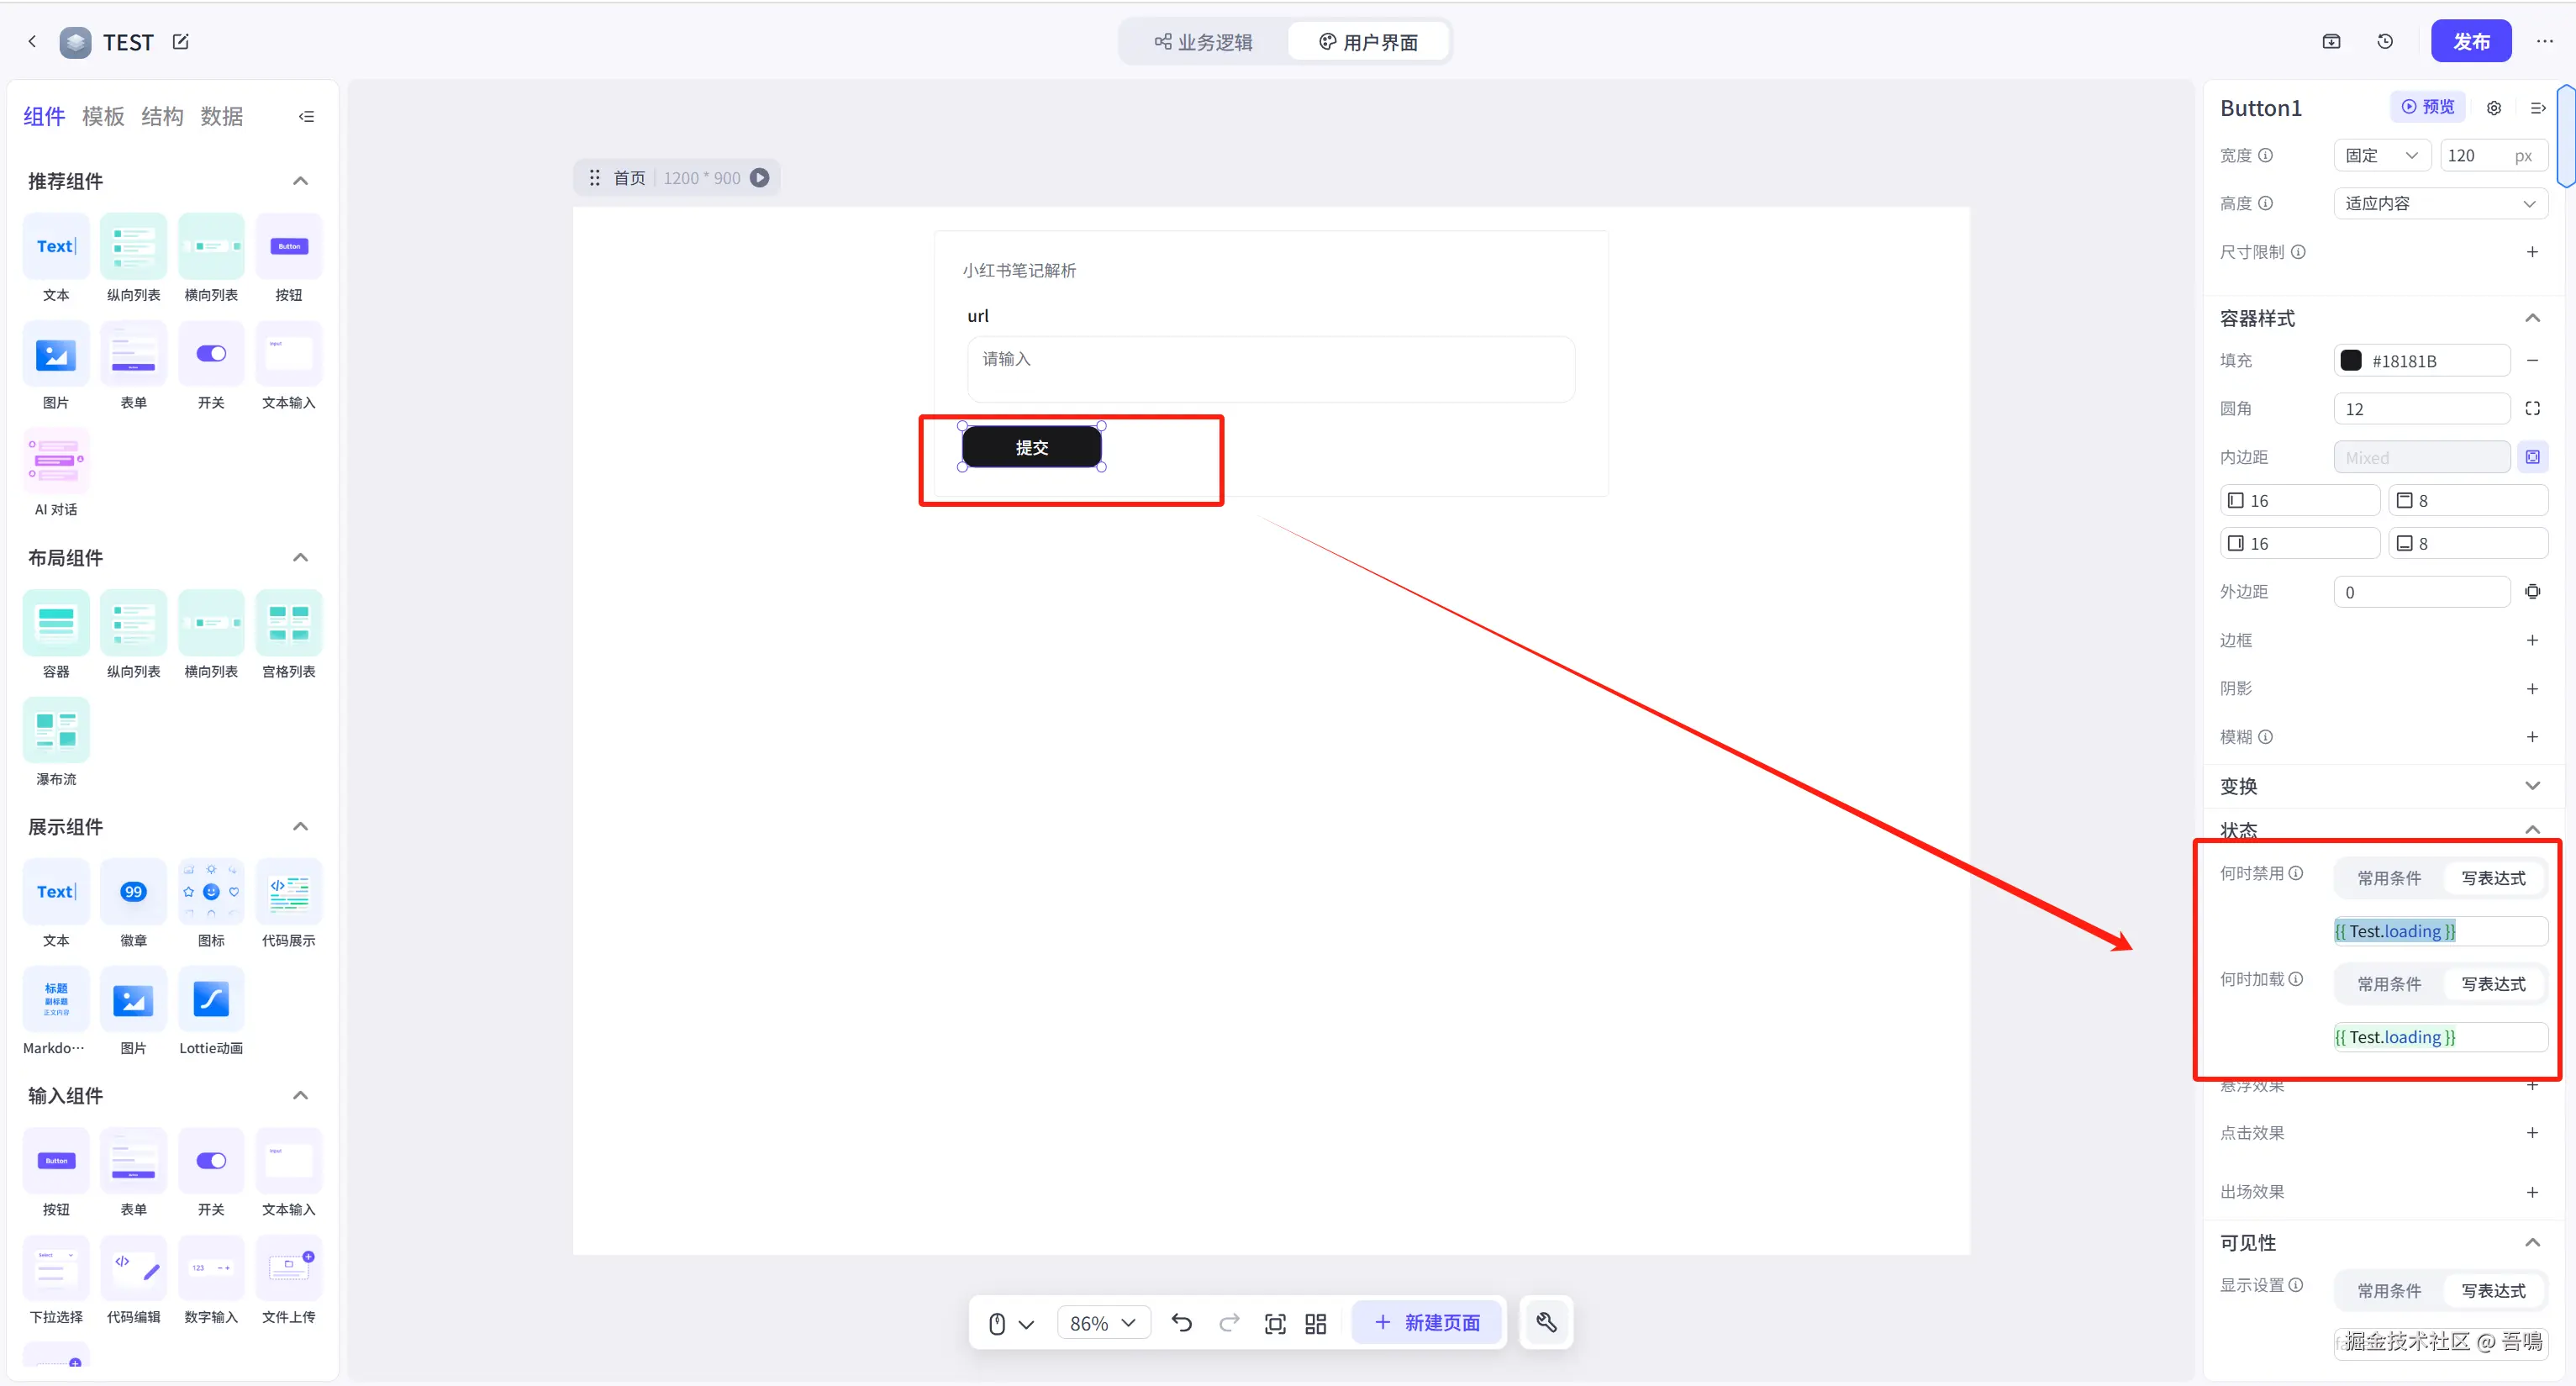Click the fit-to-screen icon in bottom toolbar
This screenshot has width=2576, height=1386.
point(1275,1323)
